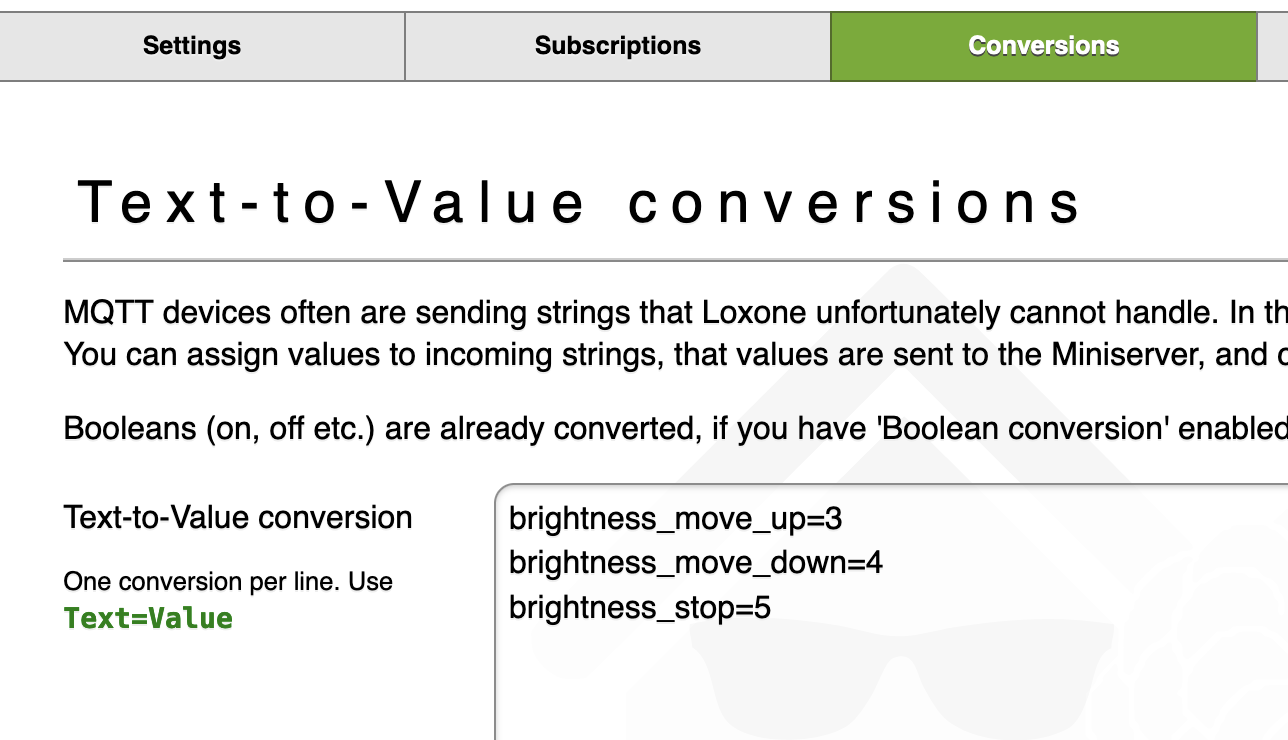
Task: Place cursor in the brightness_move_down=4 line
Action: [695, 563]
